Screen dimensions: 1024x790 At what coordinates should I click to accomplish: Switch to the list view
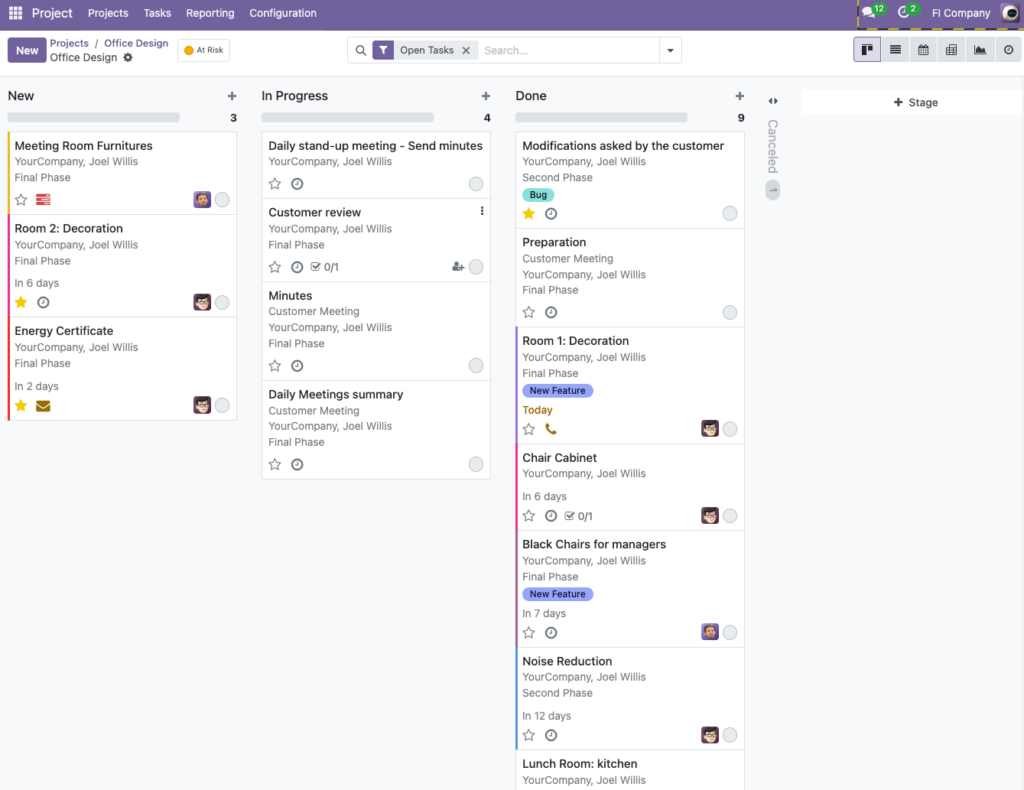895,50
